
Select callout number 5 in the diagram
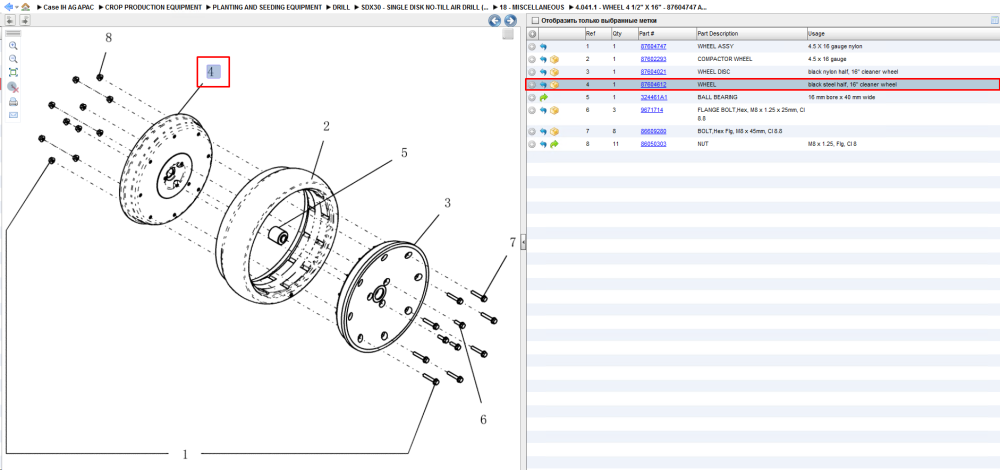coord(404,153)
